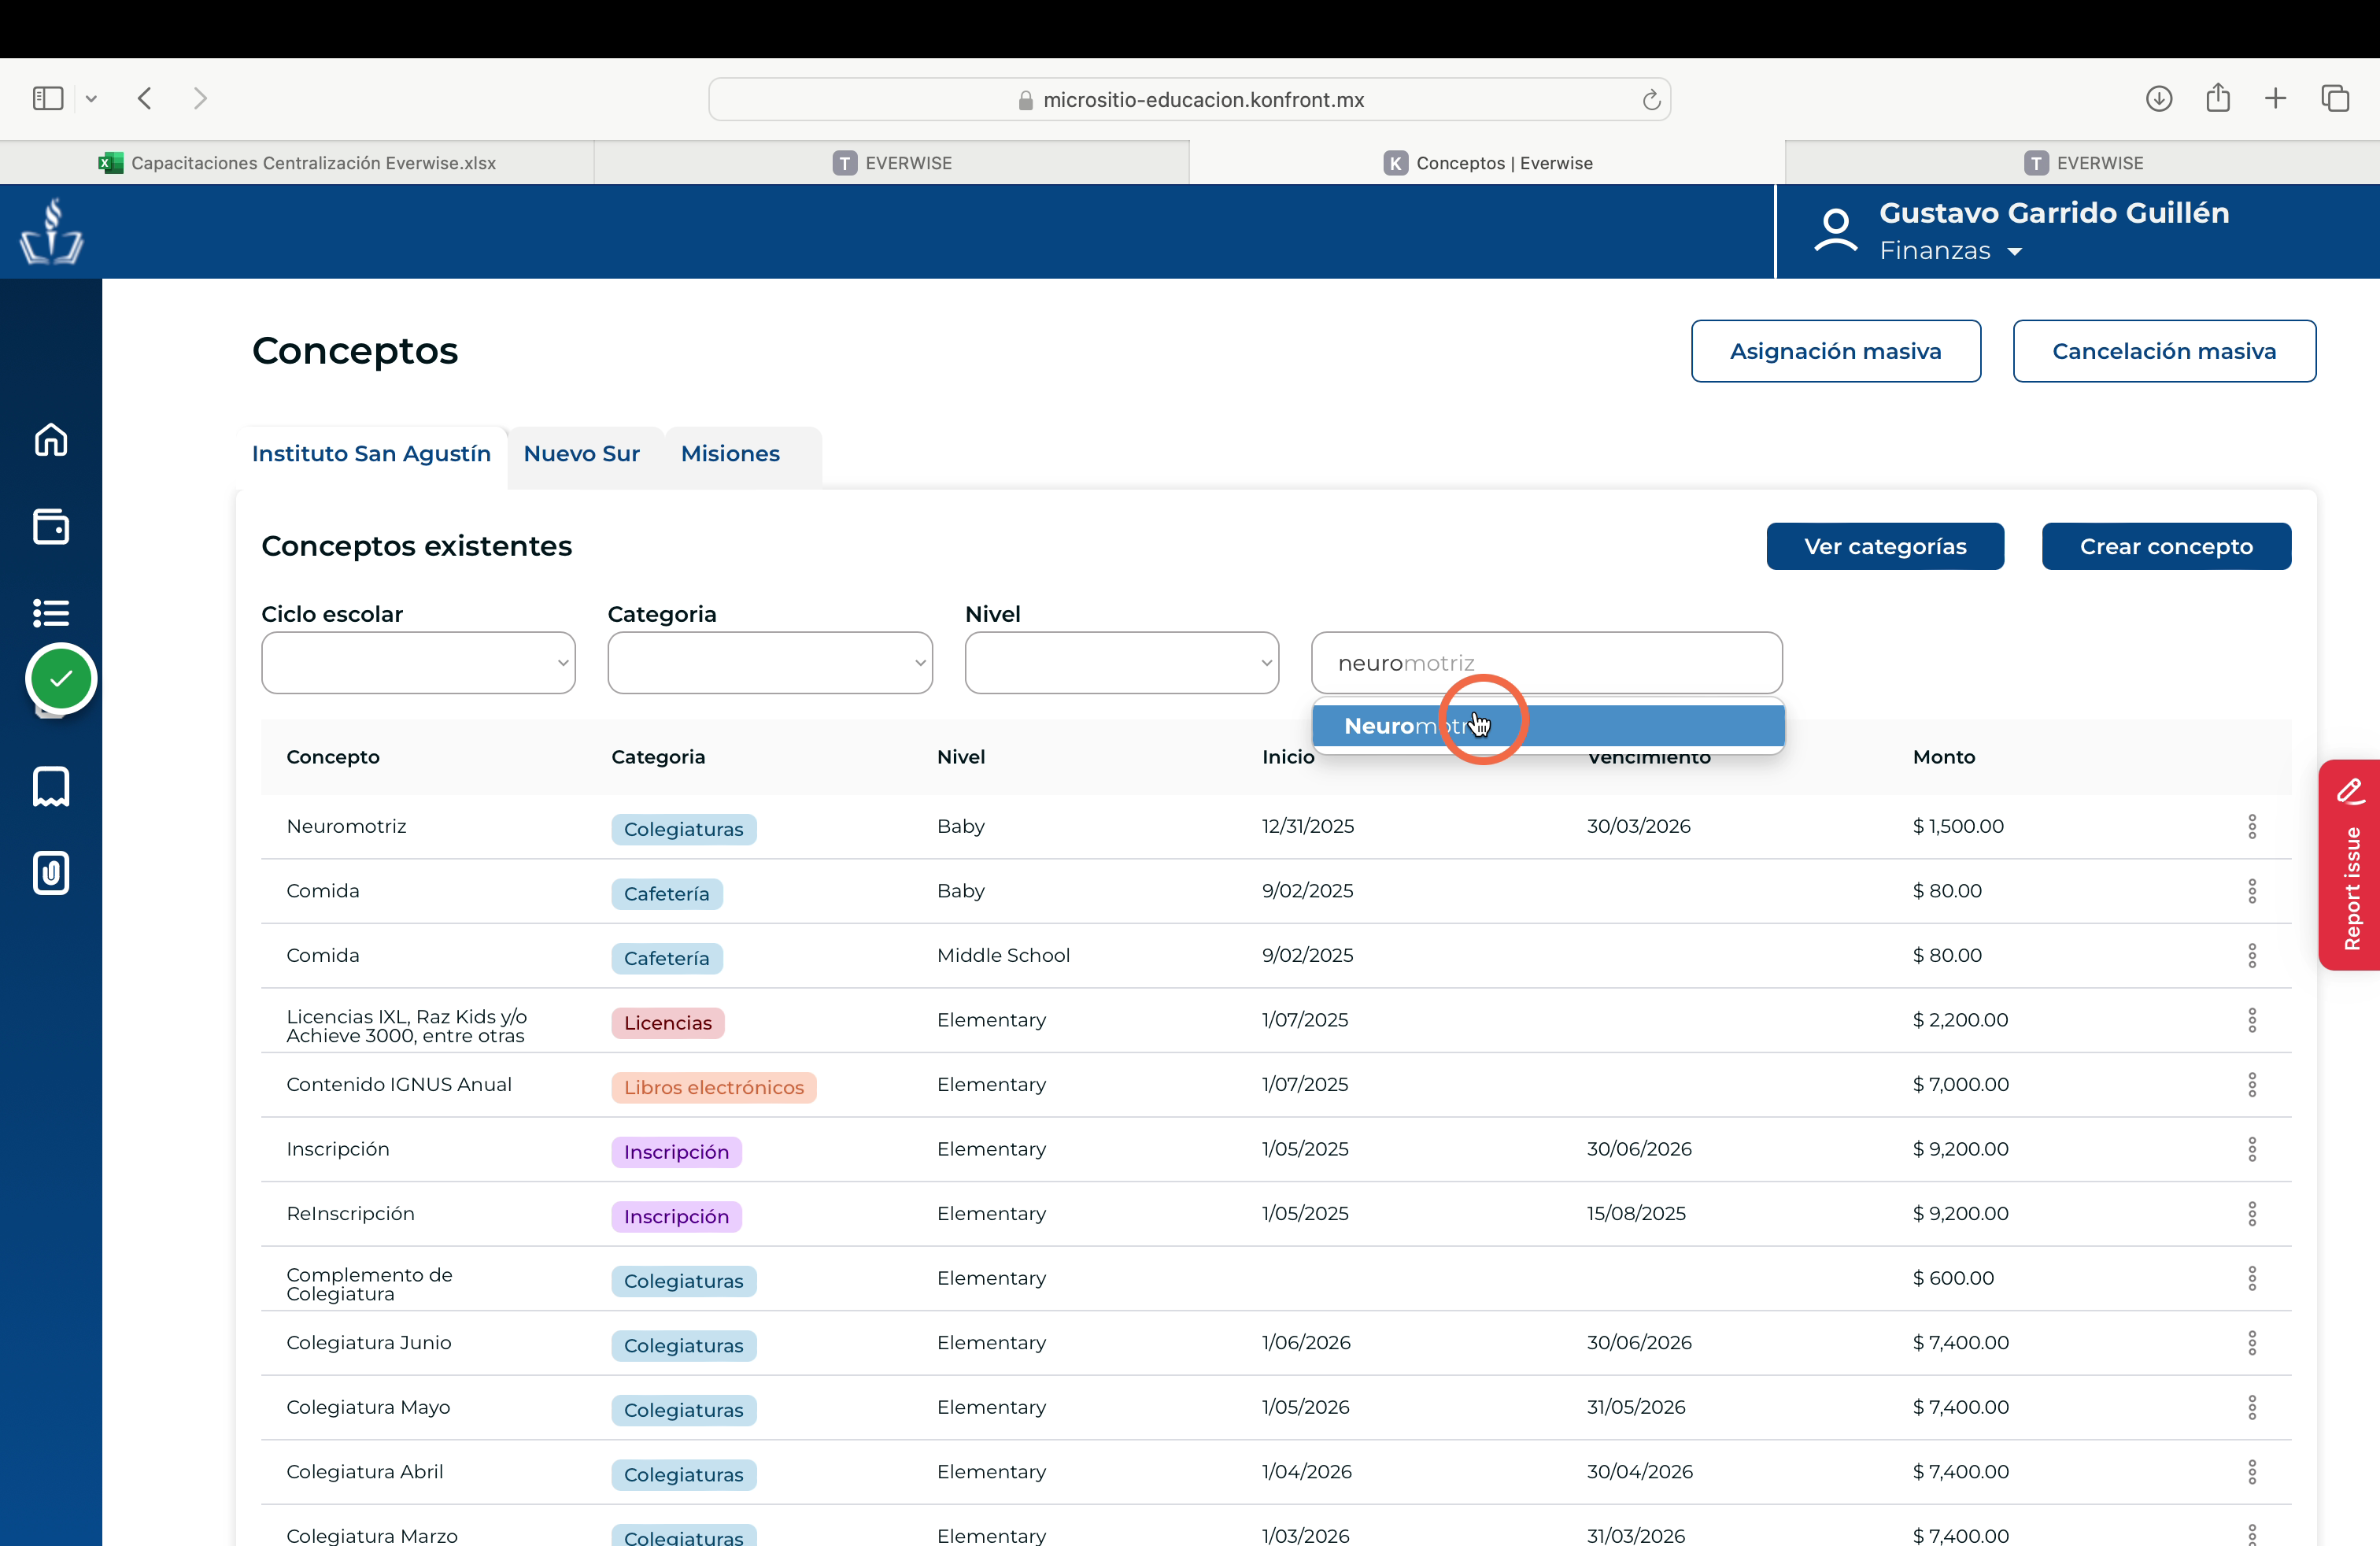Open the bookmark icon in the sidebar
This screenshot has width=2380, height=1546.
point(51,787)
